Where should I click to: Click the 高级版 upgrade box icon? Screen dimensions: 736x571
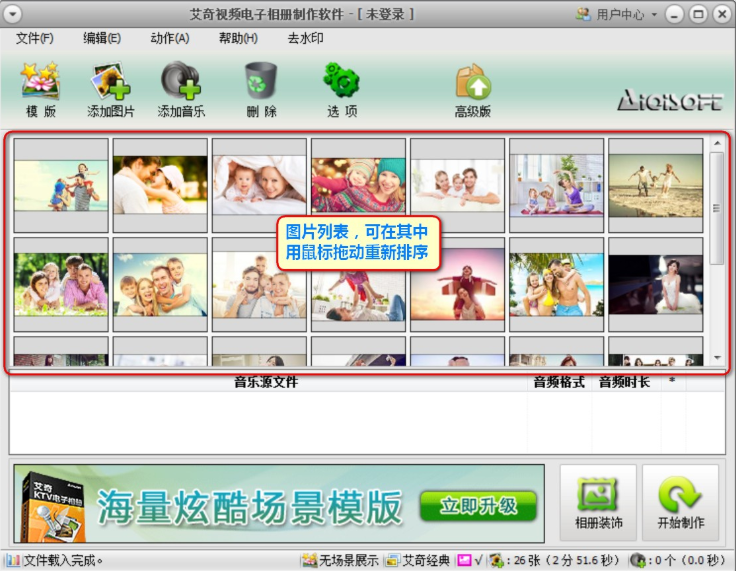point(473,81)
